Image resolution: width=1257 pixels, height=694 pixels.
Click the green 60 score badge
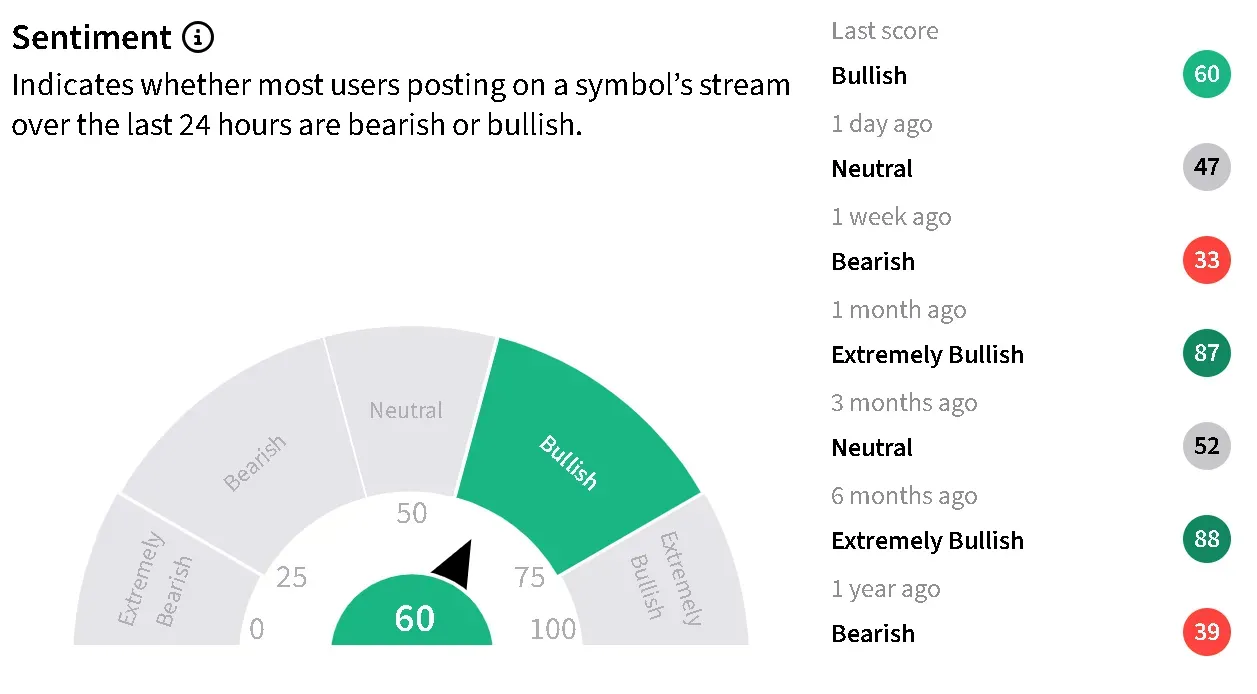tap(1206, 75)
